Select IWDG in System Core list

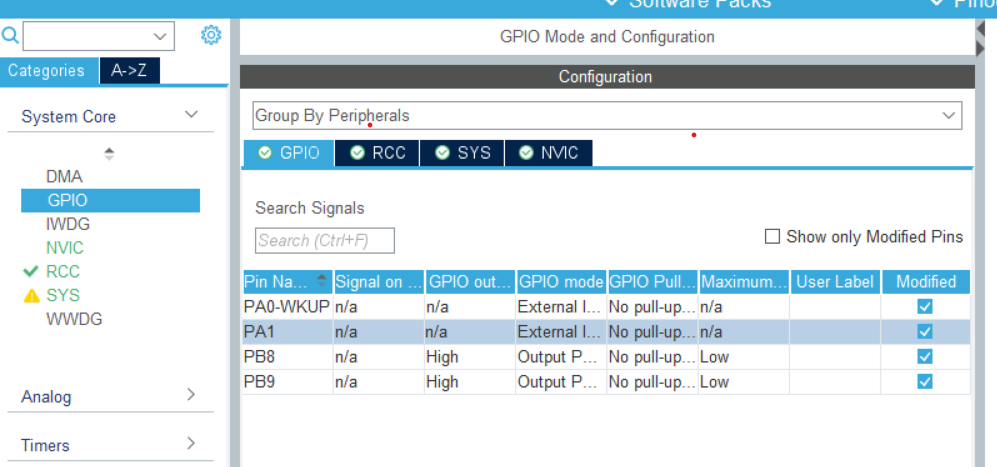click(x=68, y=224)
